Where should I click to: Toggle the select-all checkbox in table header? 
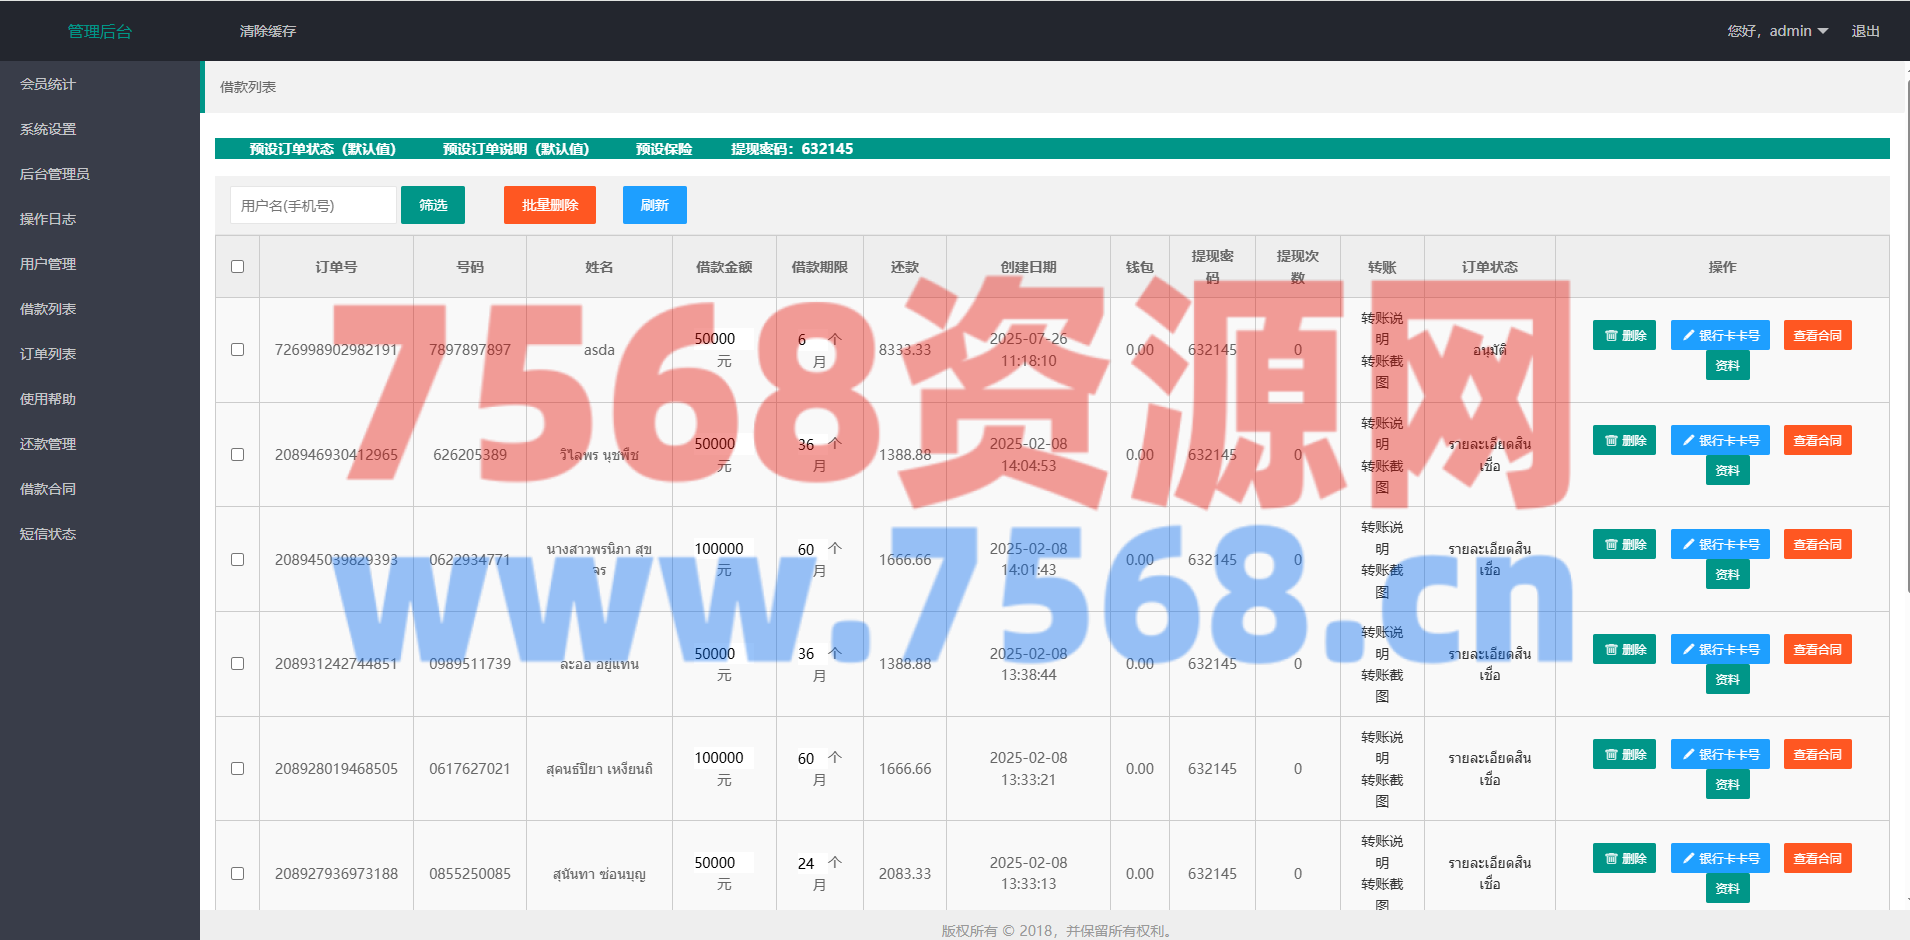237,267
